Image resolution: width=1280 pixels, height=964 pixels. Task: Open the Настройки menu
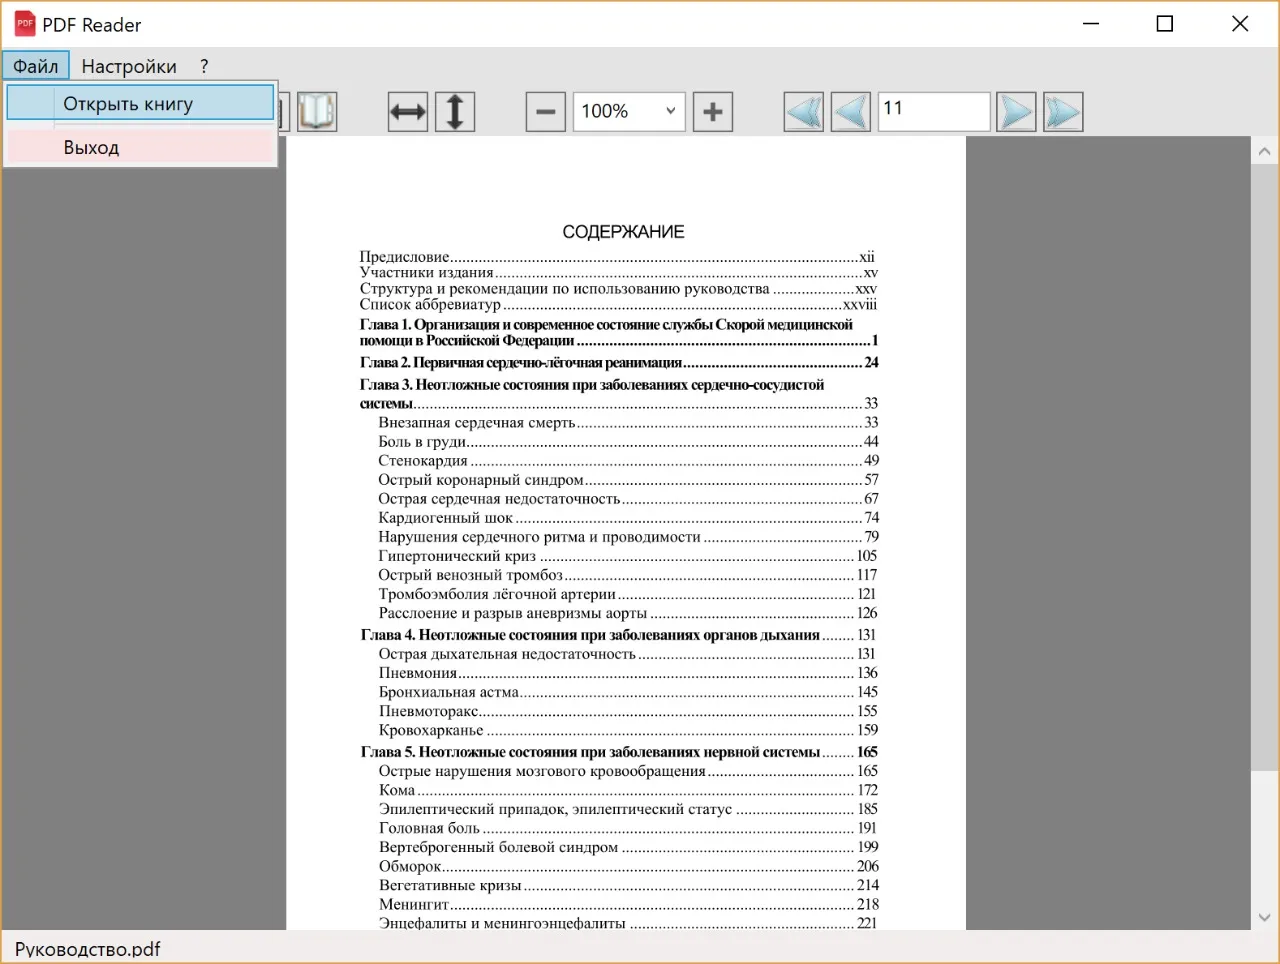pos(129,66)
